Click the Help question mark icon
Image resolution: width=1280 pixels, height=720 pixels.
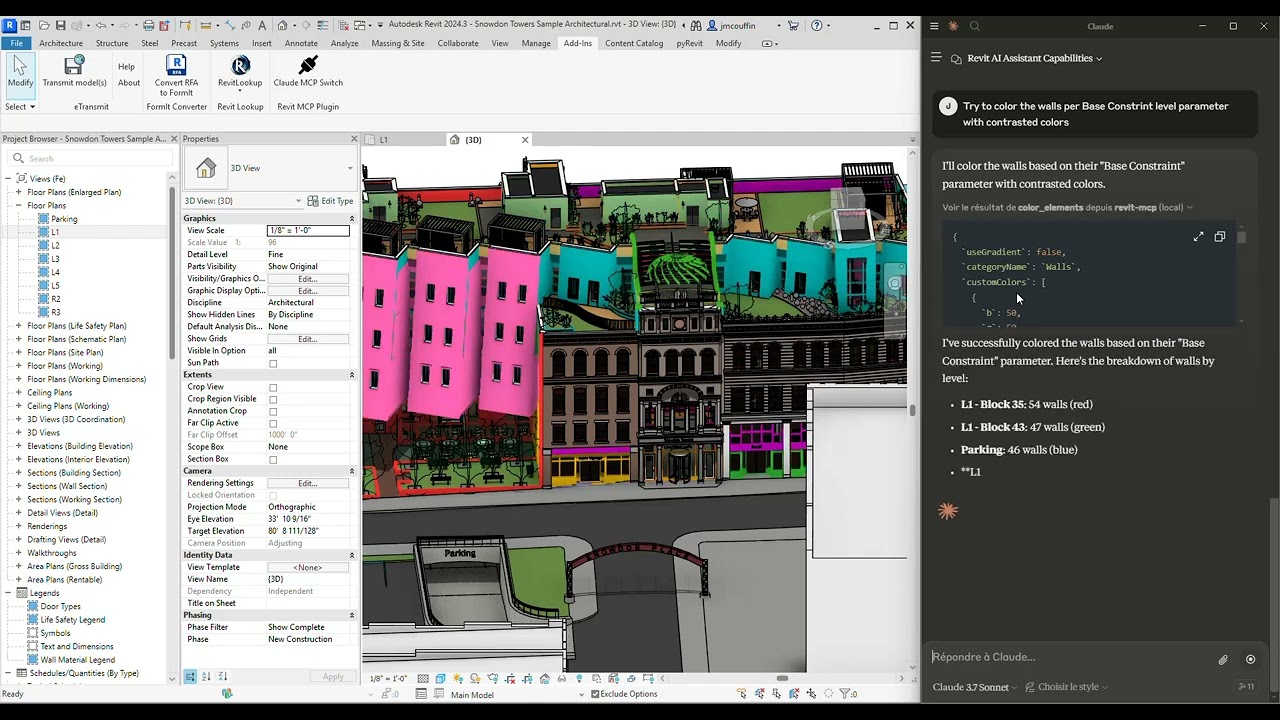pyautogui.click(x=817, y=26)
